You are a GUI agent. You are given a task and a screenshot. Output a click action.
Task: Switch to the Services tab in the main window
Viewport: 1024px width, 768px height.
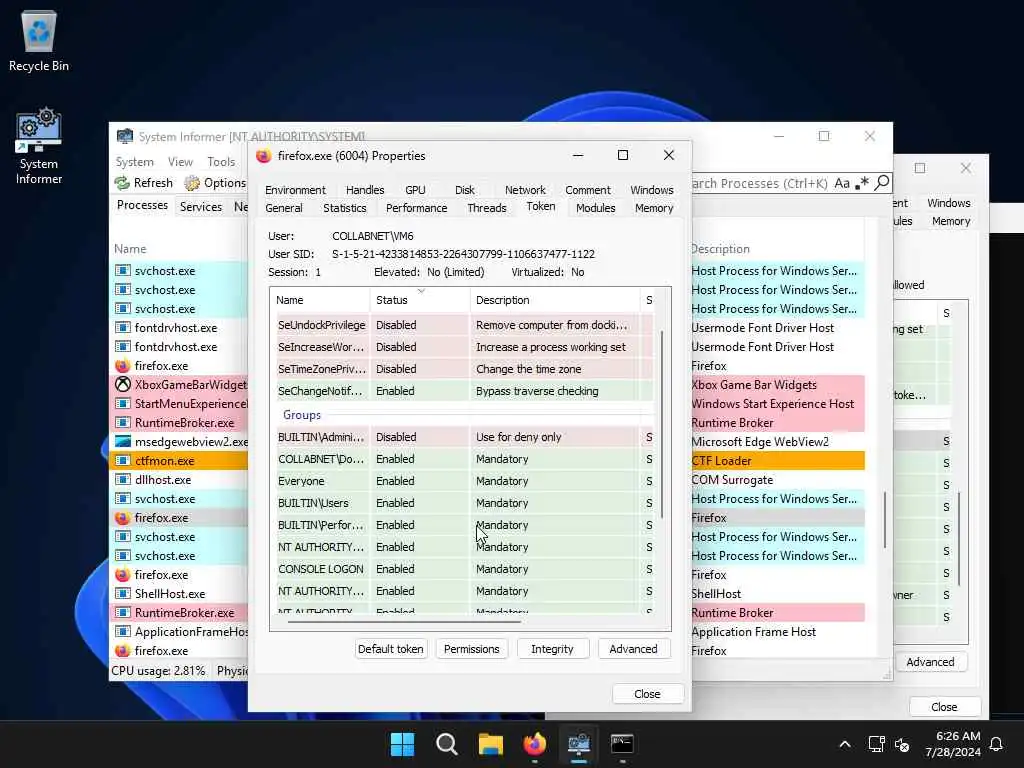[x=201, y=206]
